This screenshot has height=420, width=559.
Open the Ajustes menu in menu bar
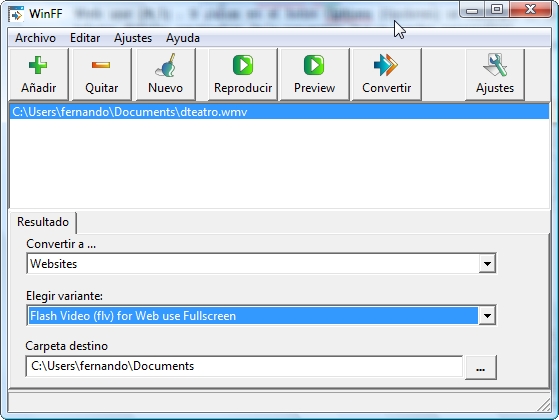point(133,38)
